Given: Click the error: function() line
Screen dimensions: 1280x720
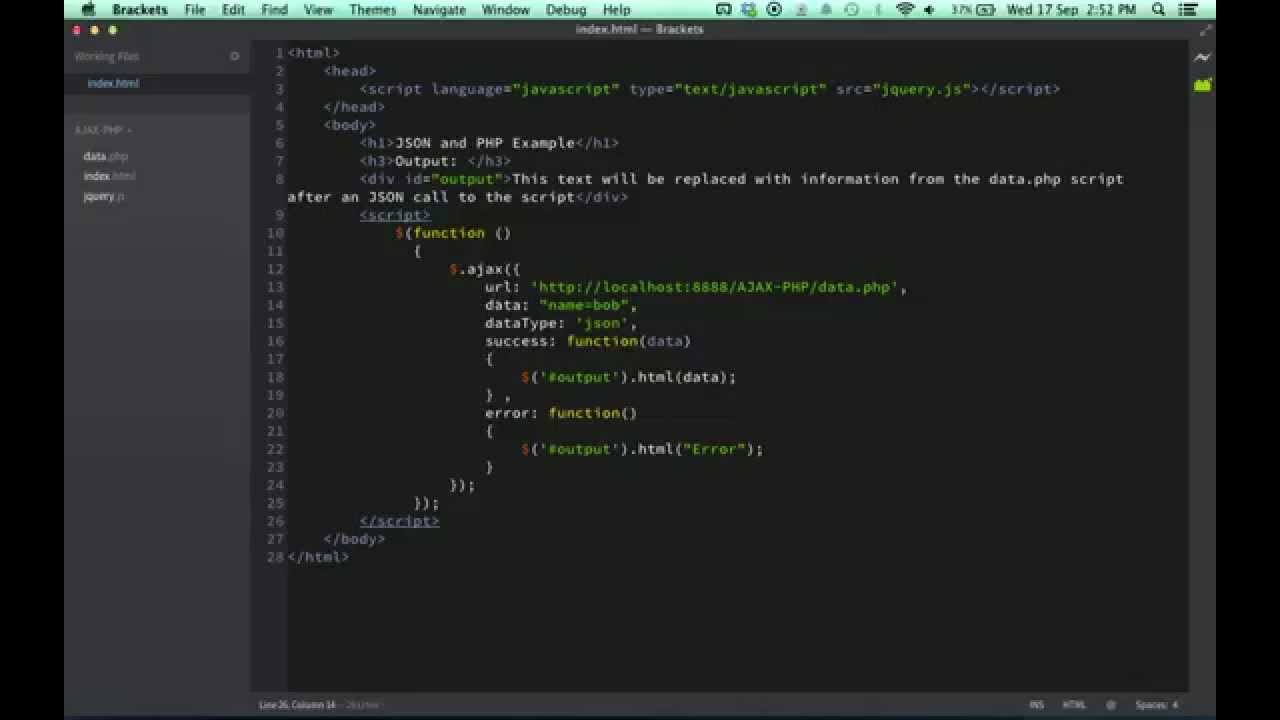Looking at the screenshot, I should pyautogui.click(x=561, y=413).
